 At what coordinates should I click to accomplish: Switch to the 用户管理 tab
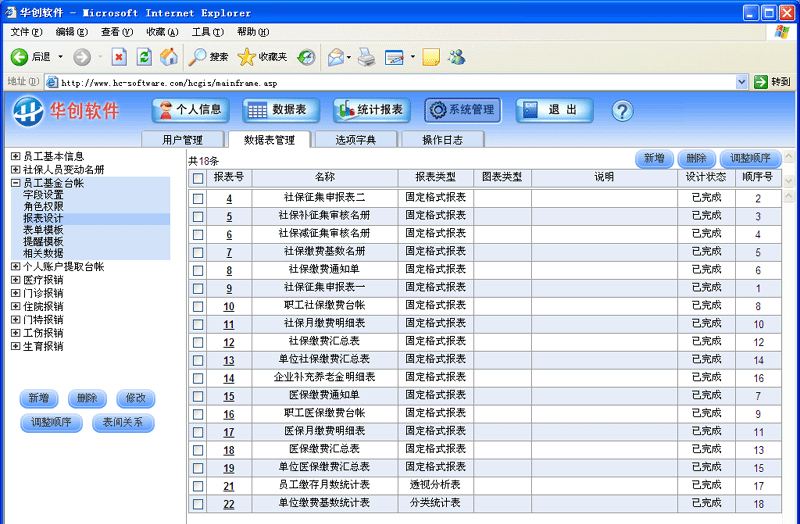click(182, 140)
